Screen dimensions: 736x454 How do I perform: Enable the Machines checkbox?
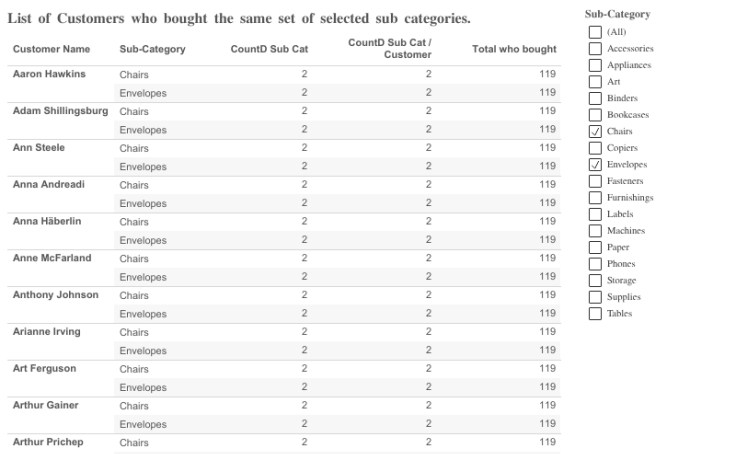595,231
